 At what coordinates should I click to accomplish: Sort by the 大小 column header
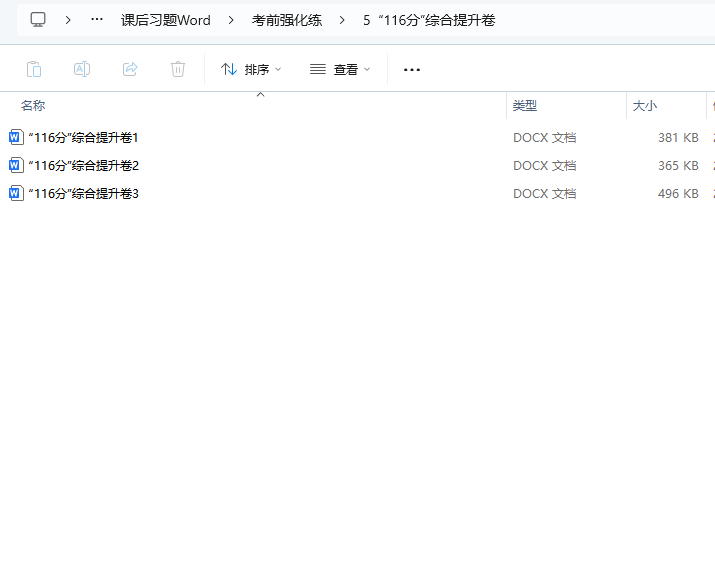pyautogui.click(x=645, y=105)
